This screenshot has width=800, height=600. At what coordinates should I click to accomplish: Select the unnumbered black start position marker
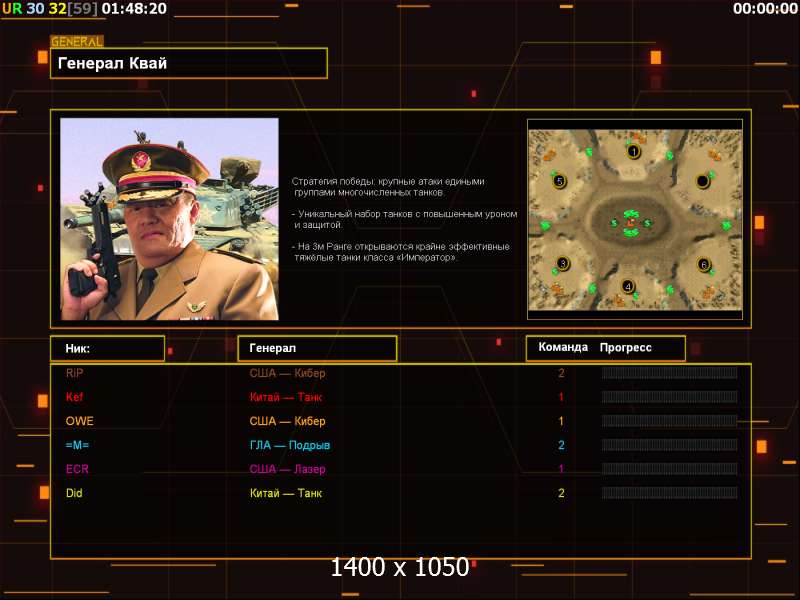coord(703,181)
